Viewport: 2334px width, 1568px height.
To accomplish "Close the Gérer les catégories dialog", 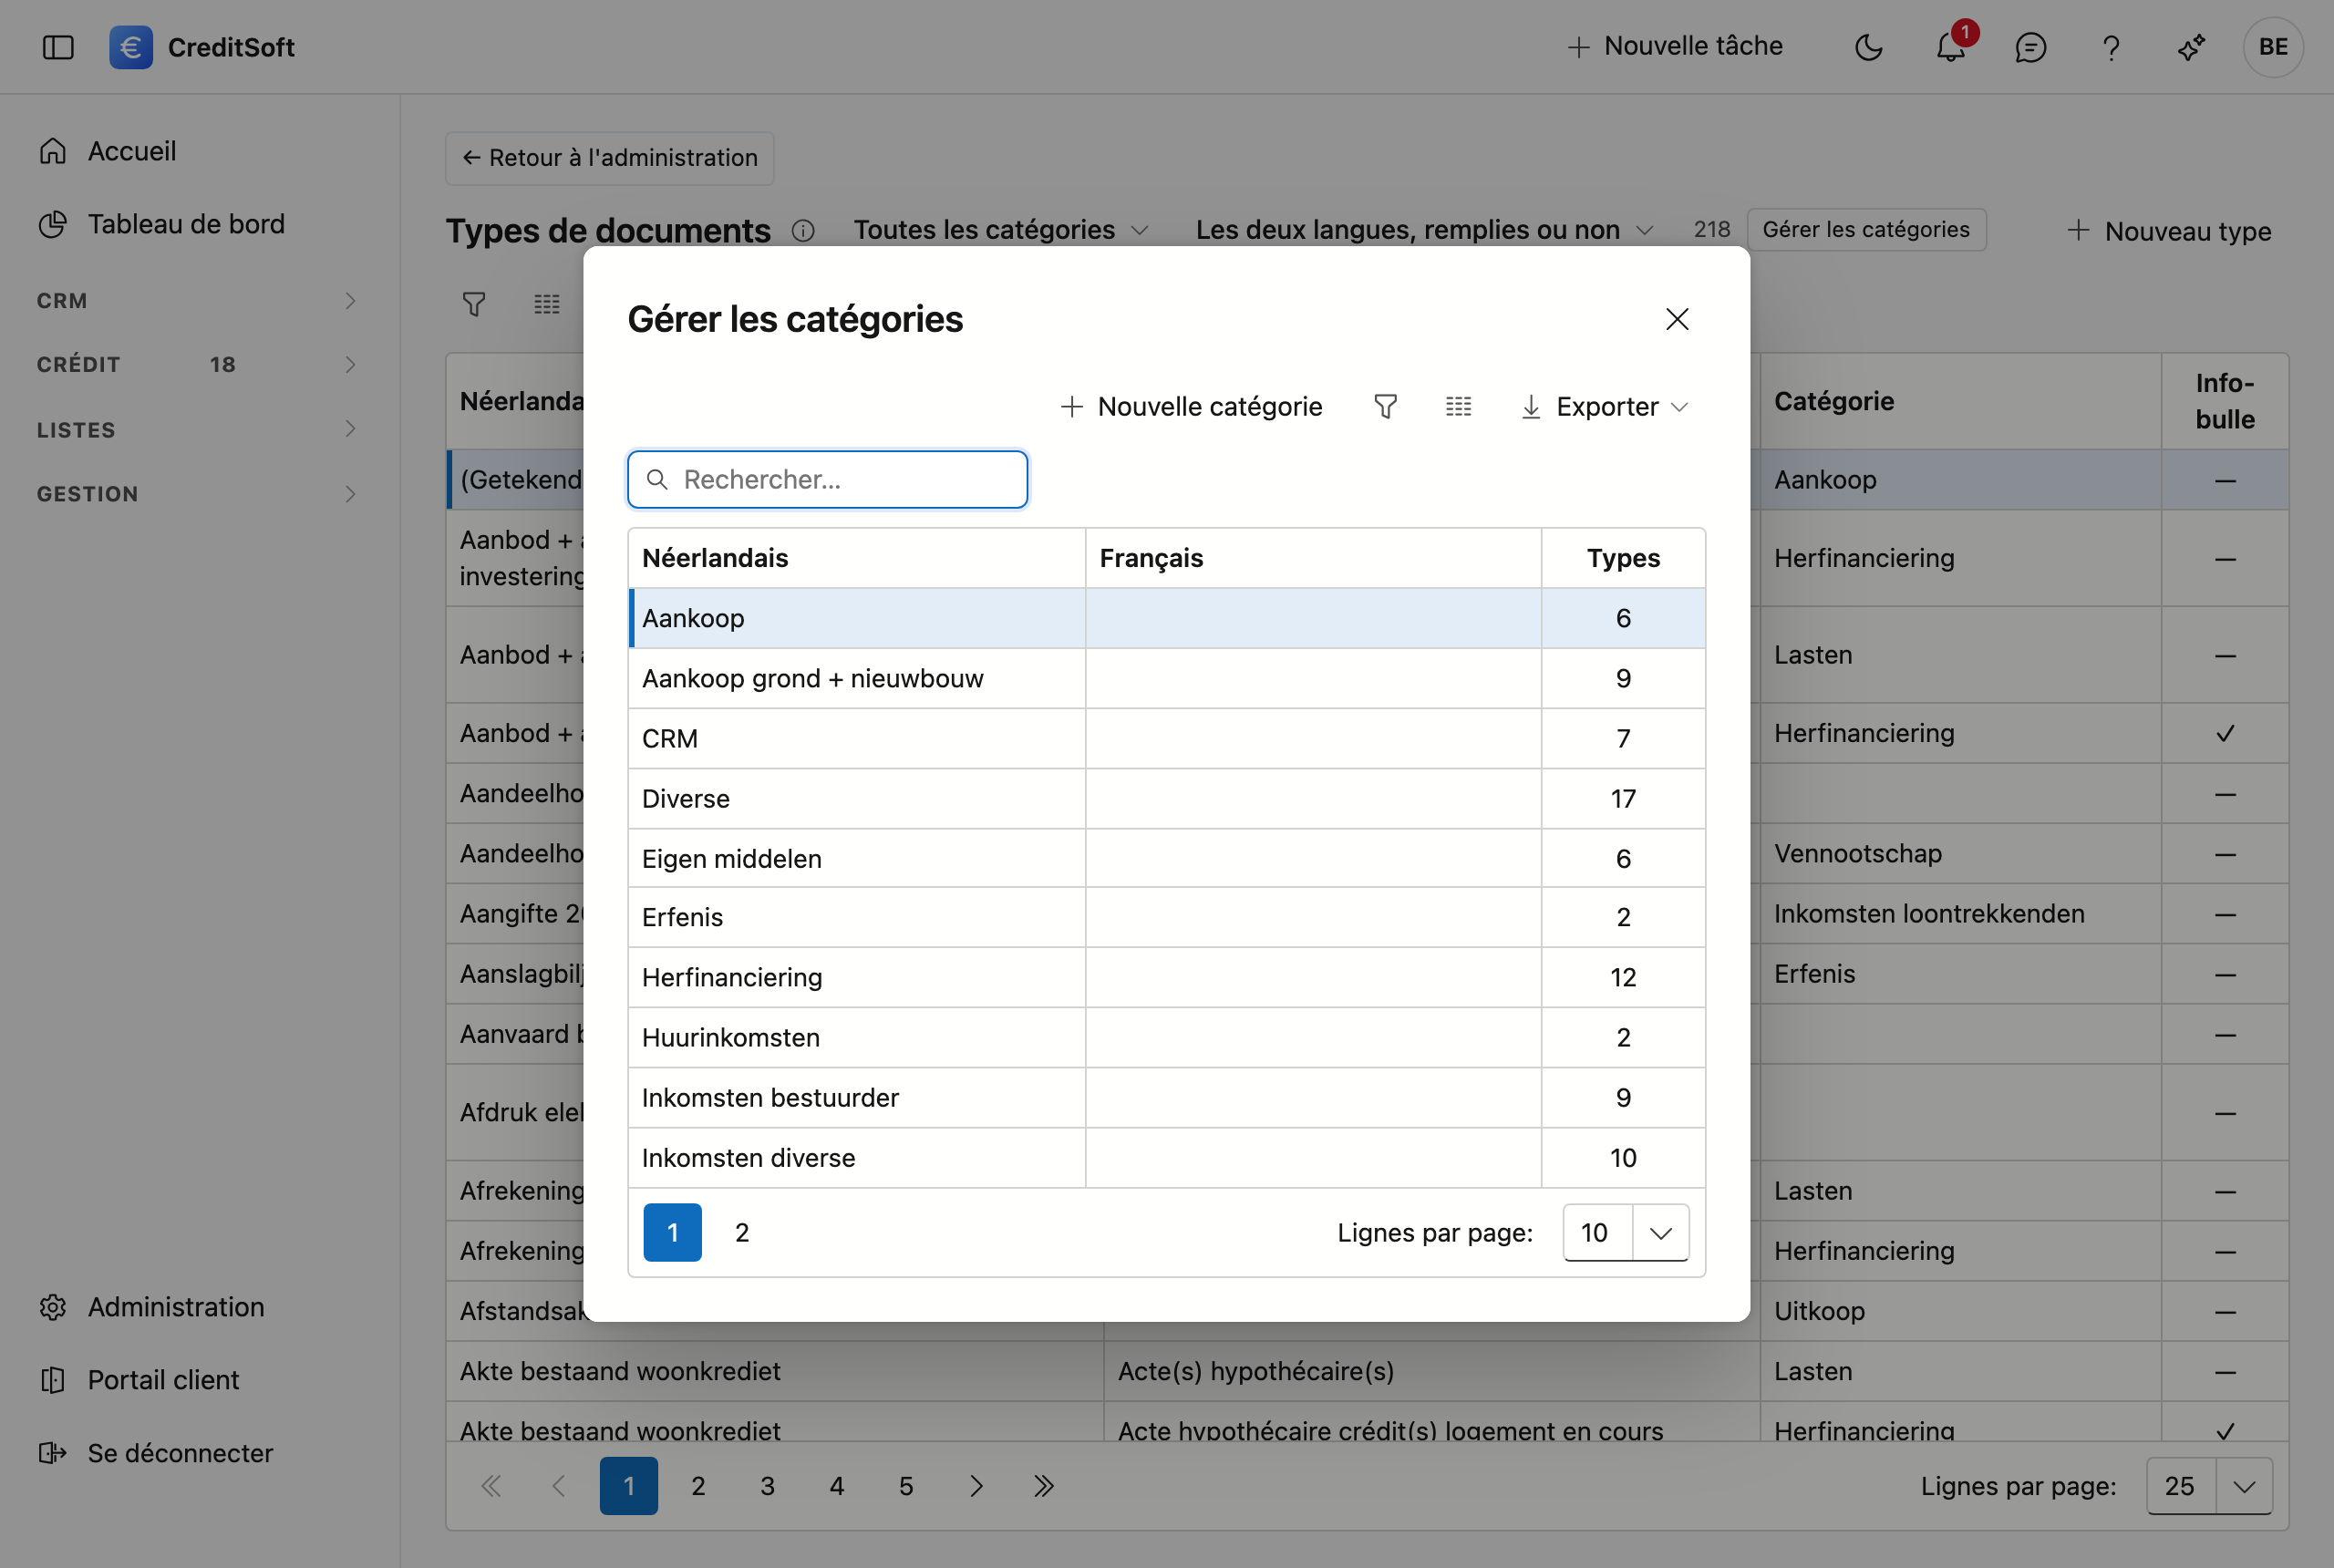I will coord(1677,319).
